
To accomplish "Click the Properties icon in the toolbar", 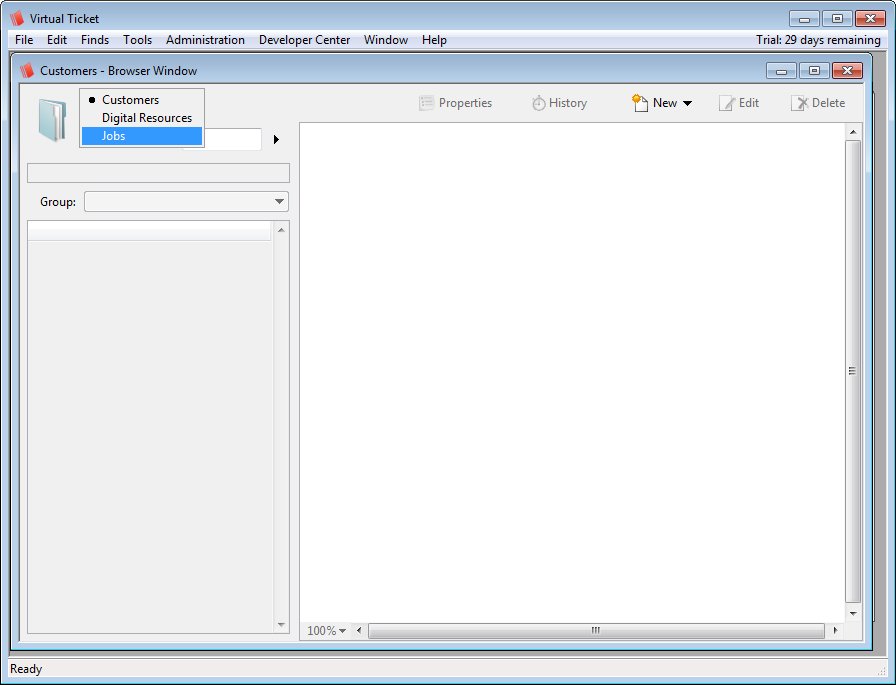I will point(426,103).
